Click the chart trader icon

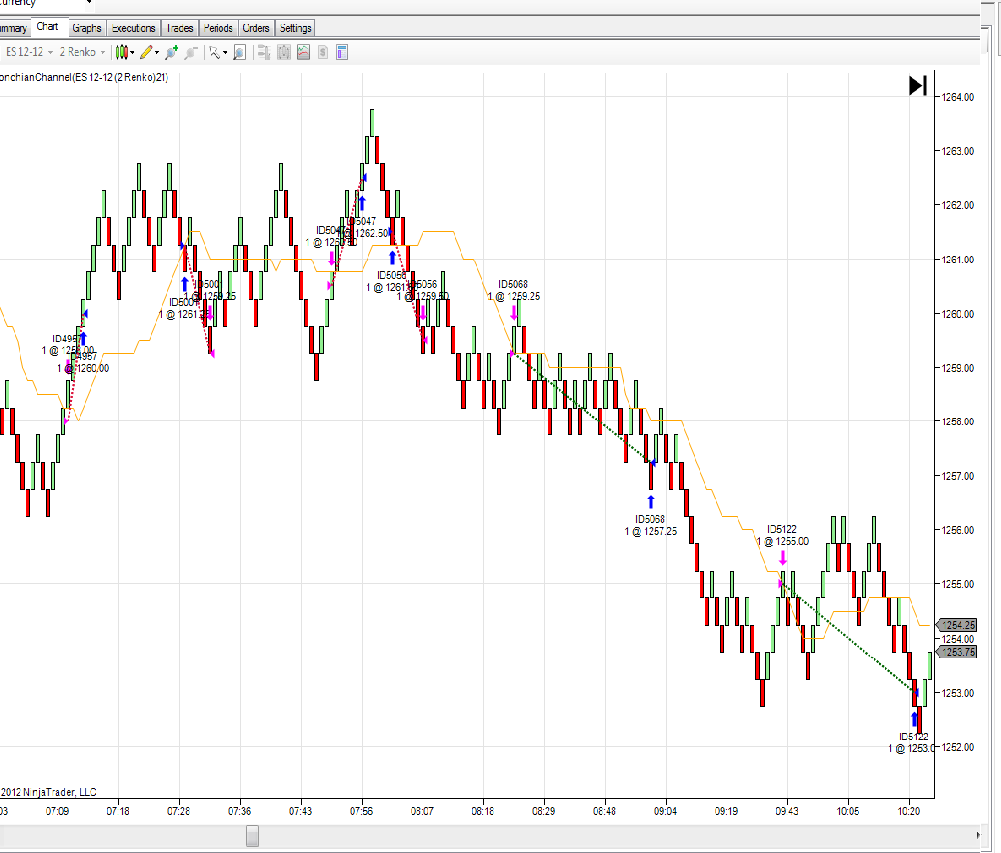coord(264,52)
